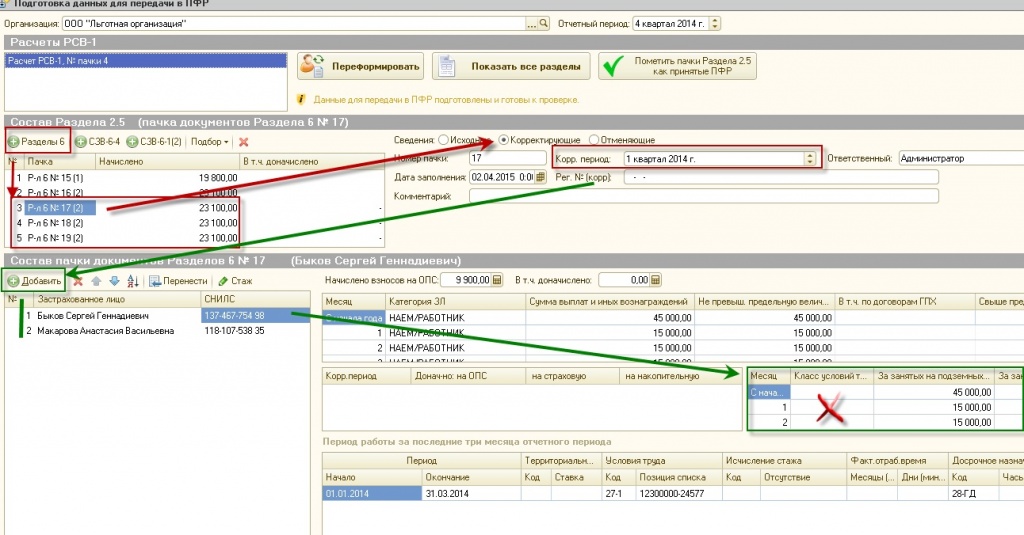Click the Страхованное лицо column header
The height and width of the screenshot is (535, 1024).
click(x=116, y=299)
